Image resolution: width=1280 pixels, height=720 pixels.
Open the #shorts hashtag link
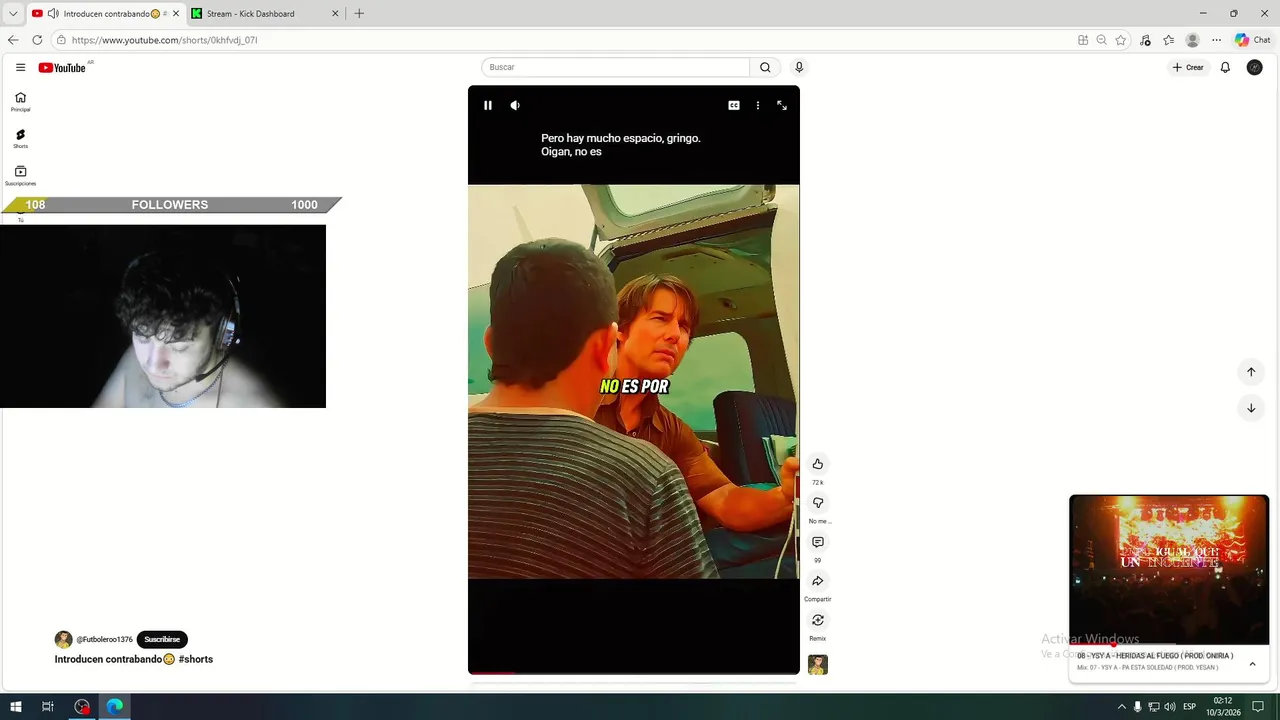click(196, 660)
